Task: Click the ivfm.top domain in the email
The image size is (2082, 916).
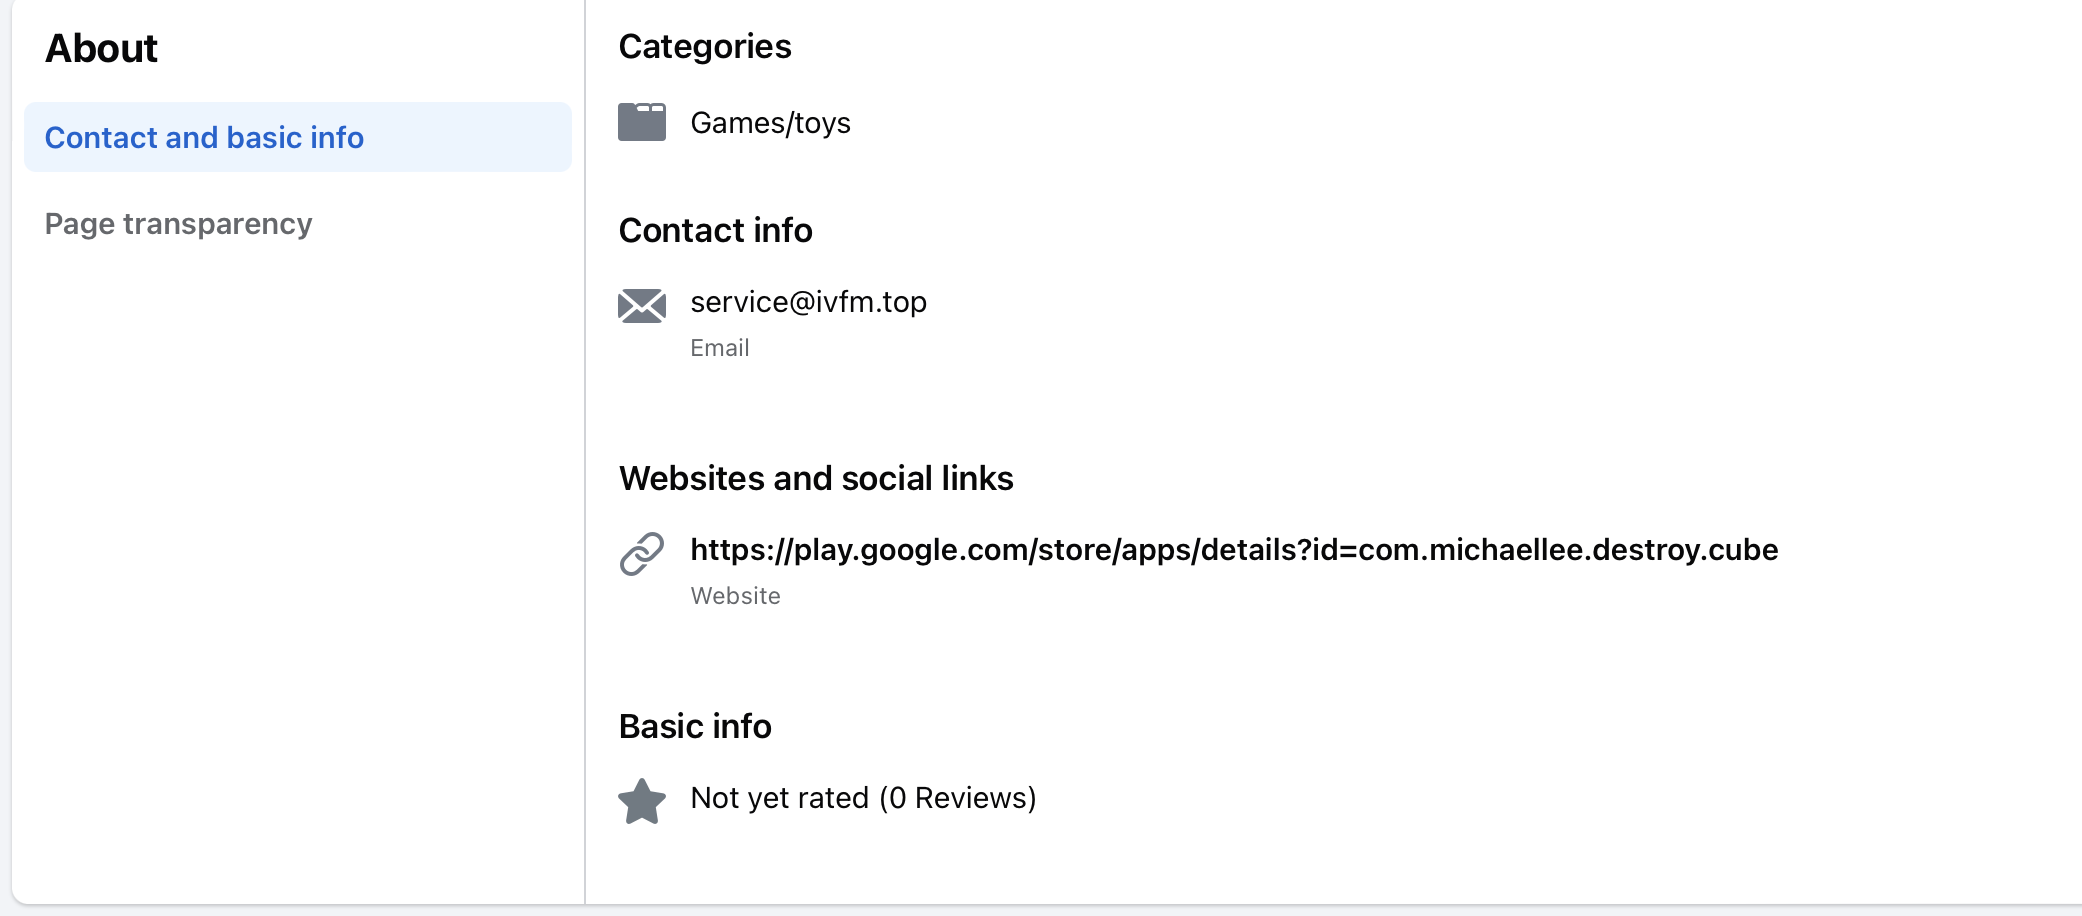Action: 872,302
